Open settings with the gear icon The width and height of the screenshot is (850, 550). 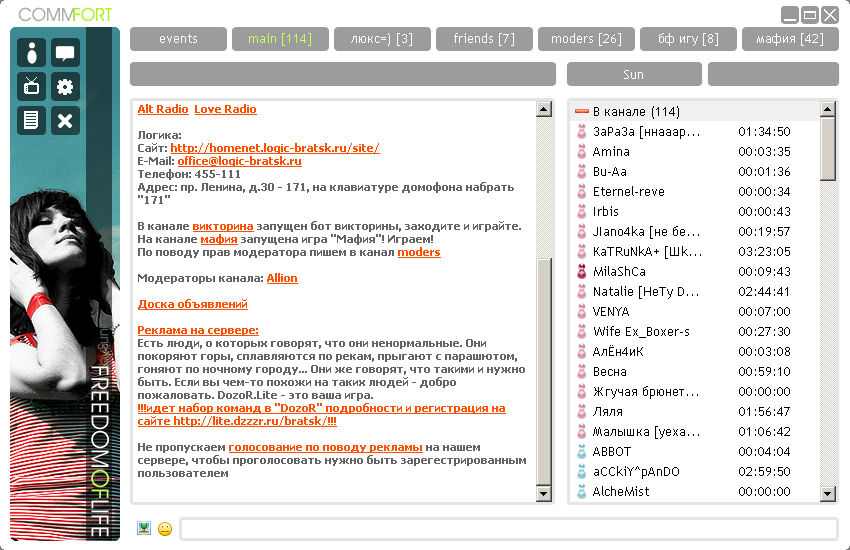65,87
